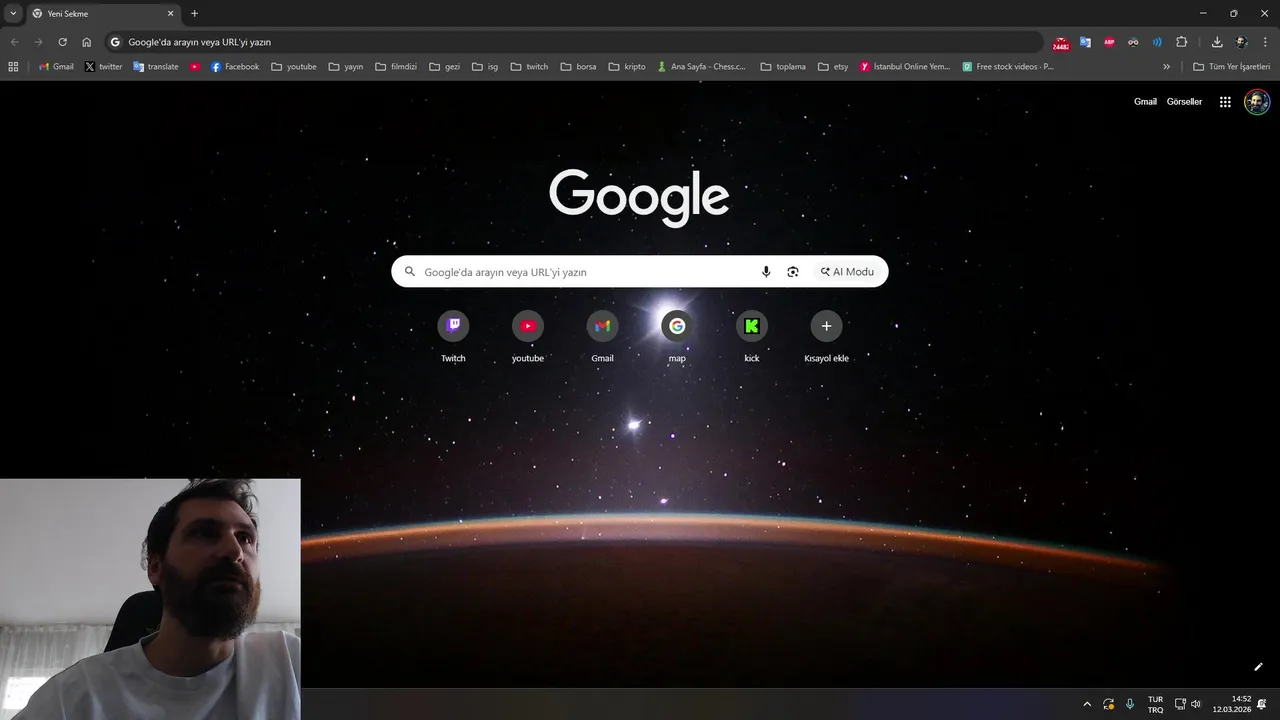Open the Gmail shortcut tile
Image resolution: width=1280 pixels, height=720 pixels.
click(x=602, y=336)
